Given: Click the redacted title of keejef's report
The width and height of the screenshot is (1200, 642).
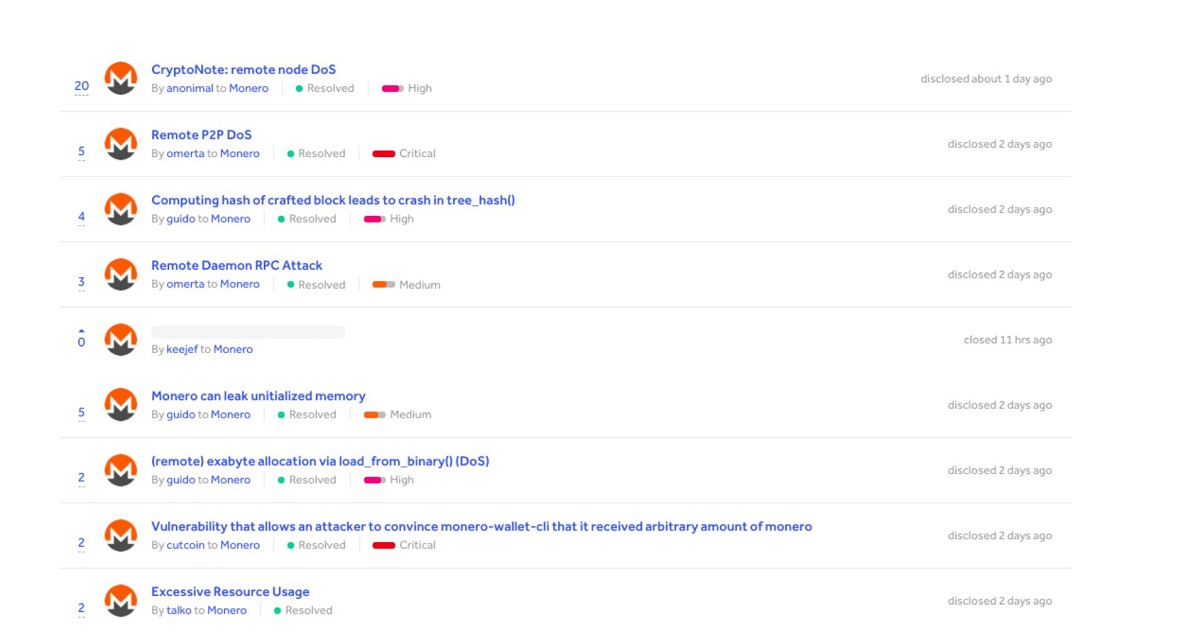Looking at the screenshot, I should pos(248,331).
